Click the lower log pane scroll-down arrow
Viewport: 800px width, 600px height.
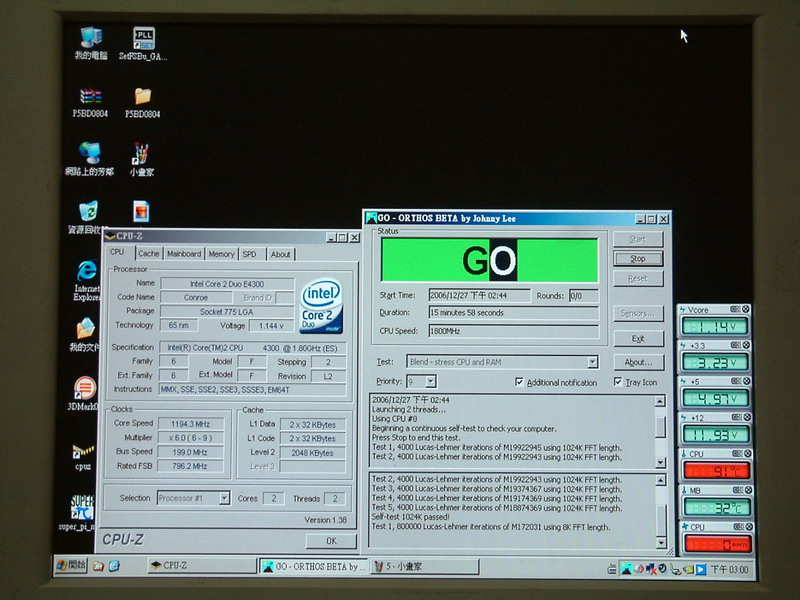(x=662, y=543)
